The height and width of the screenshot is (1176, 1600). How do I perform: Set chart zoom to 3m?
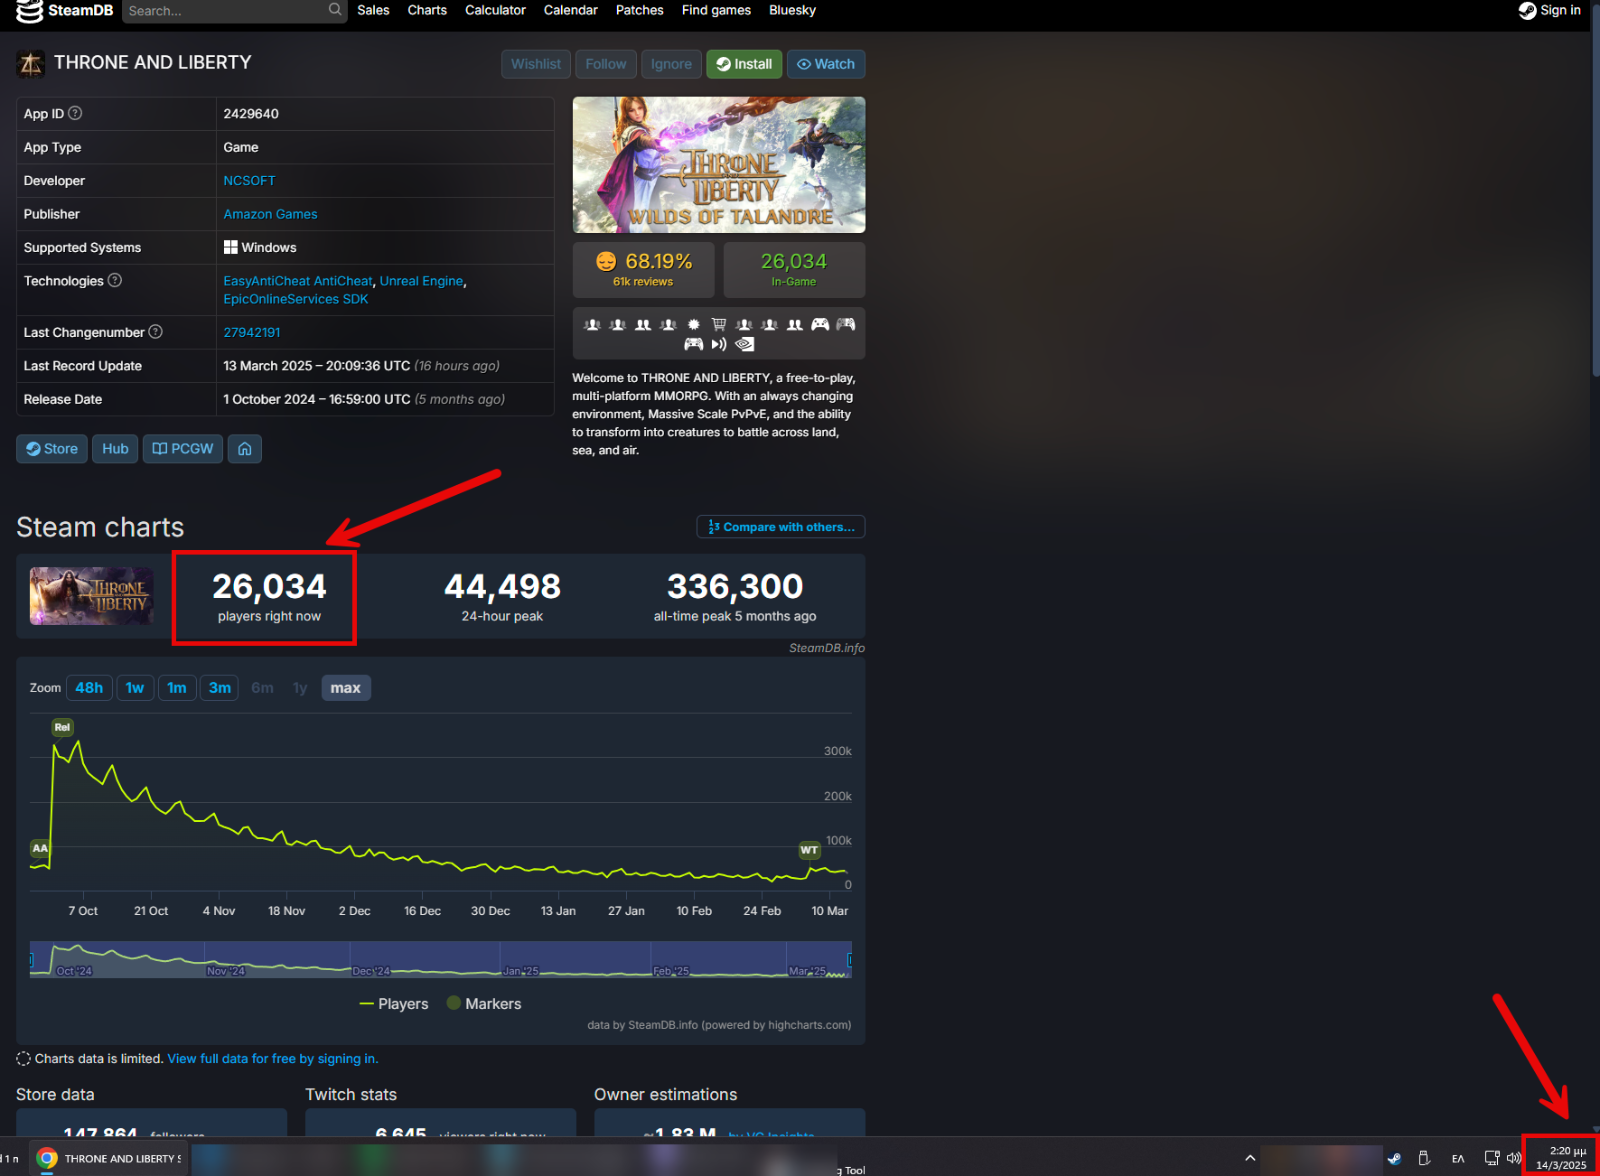220,688
